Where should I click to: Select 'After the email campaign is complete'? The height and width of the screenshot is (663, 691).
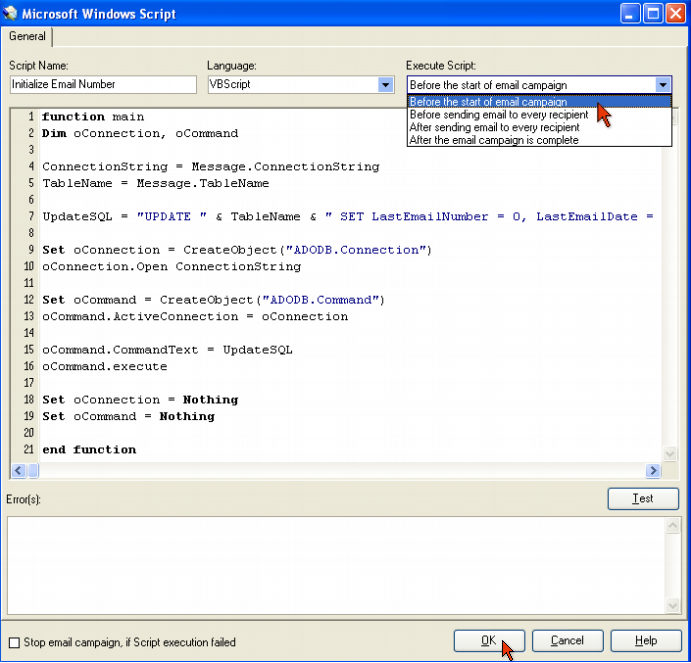[539, 140]
